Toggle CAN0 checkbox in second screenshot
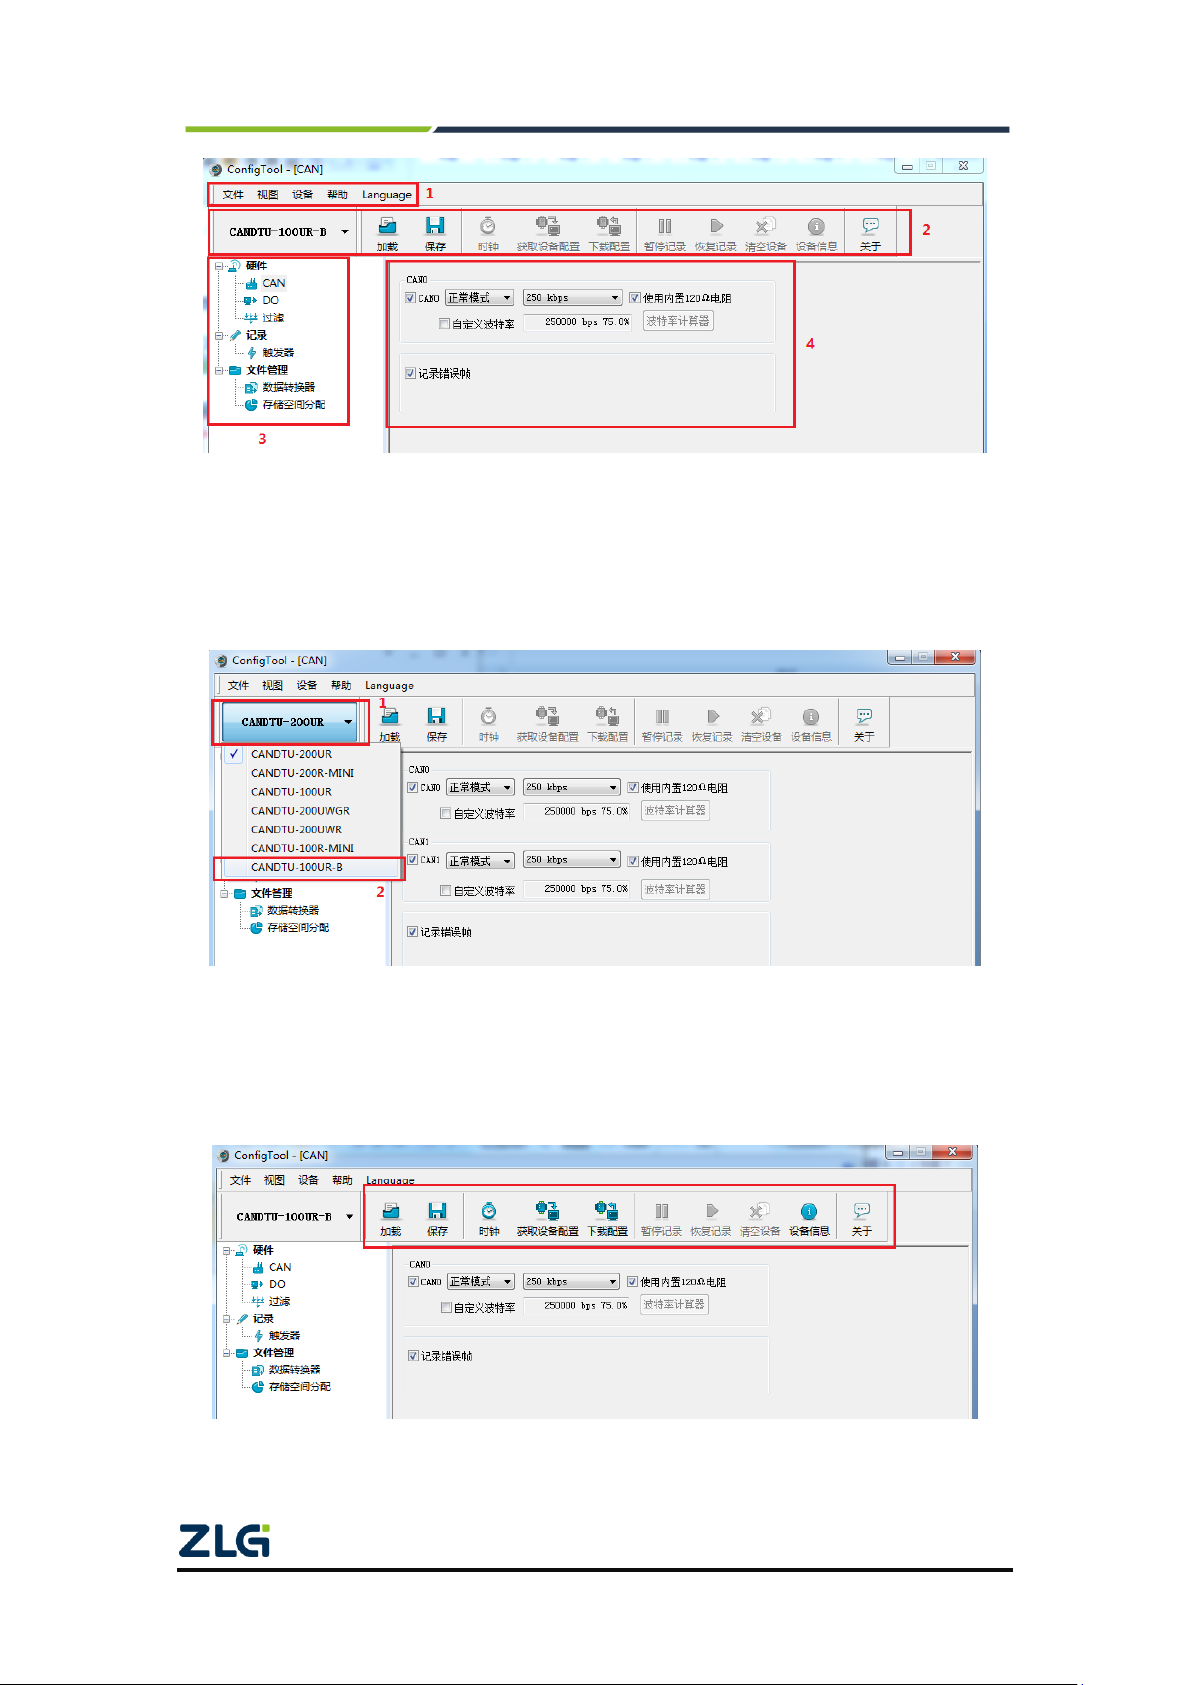1192x1685 pixels. click(412, 788)
